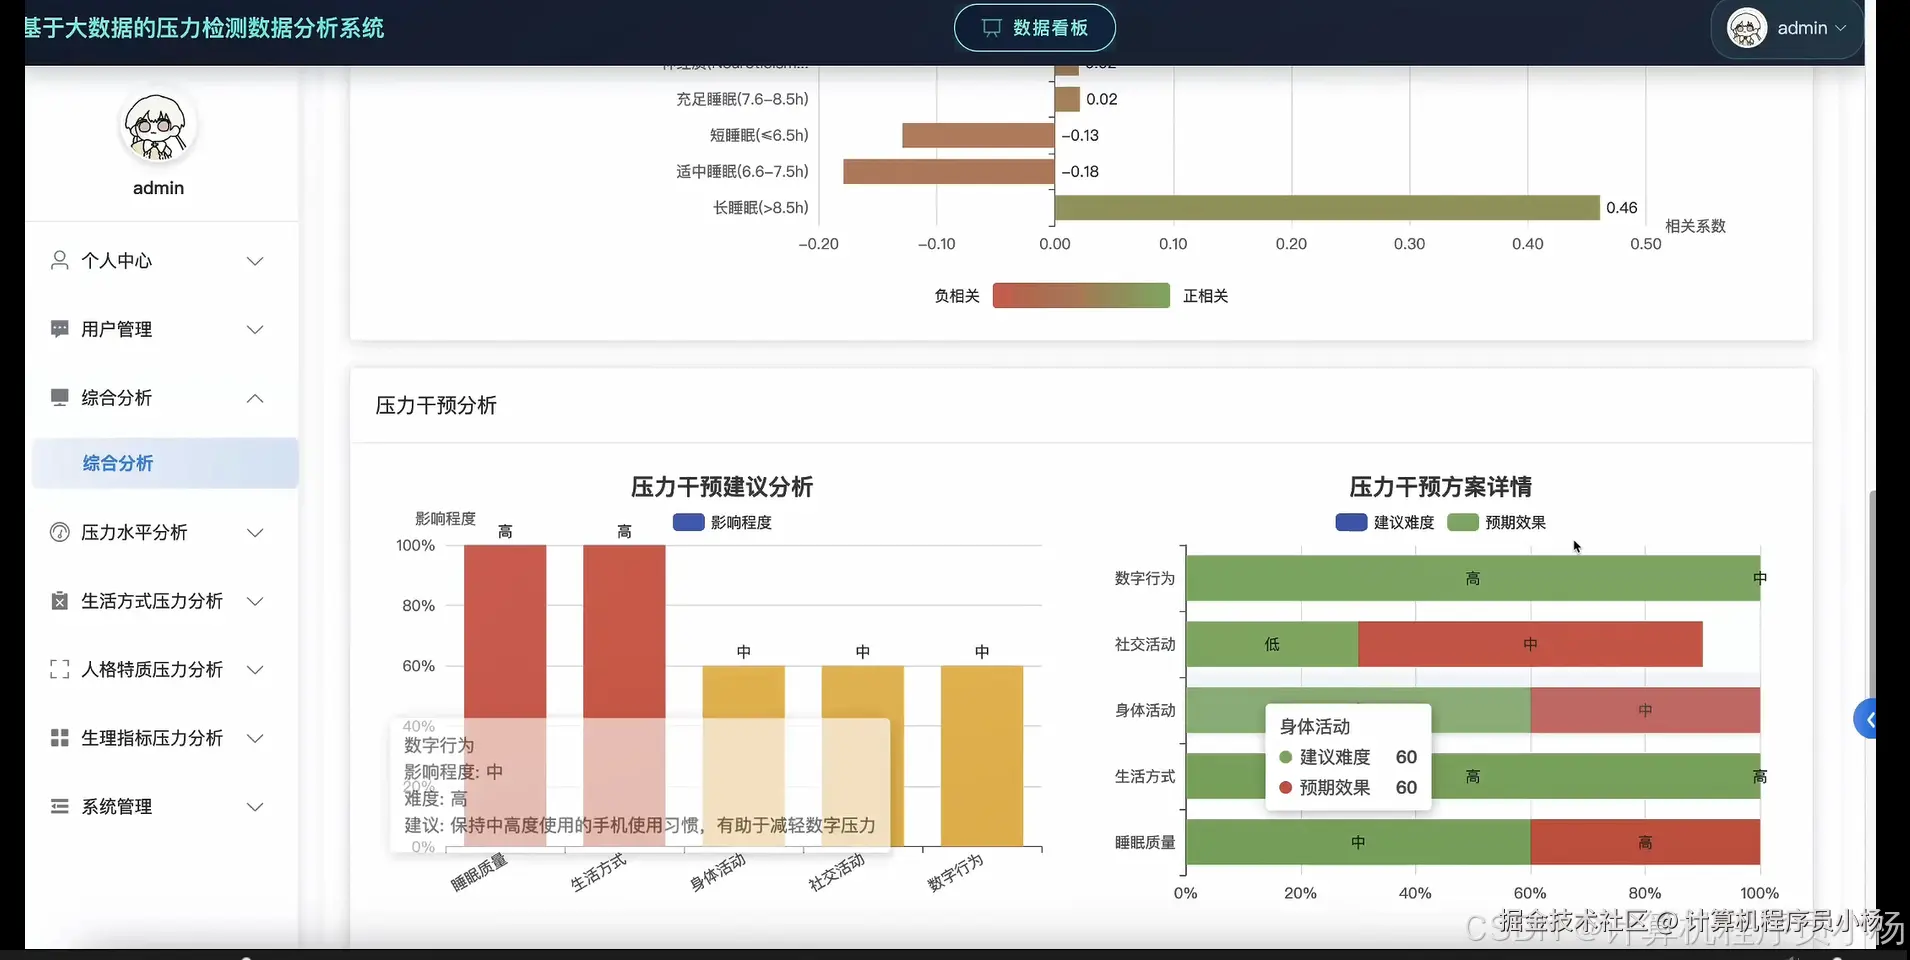Expand the 系统管理 chevron
Screen dimensions: 1910x960
(255, 807)
